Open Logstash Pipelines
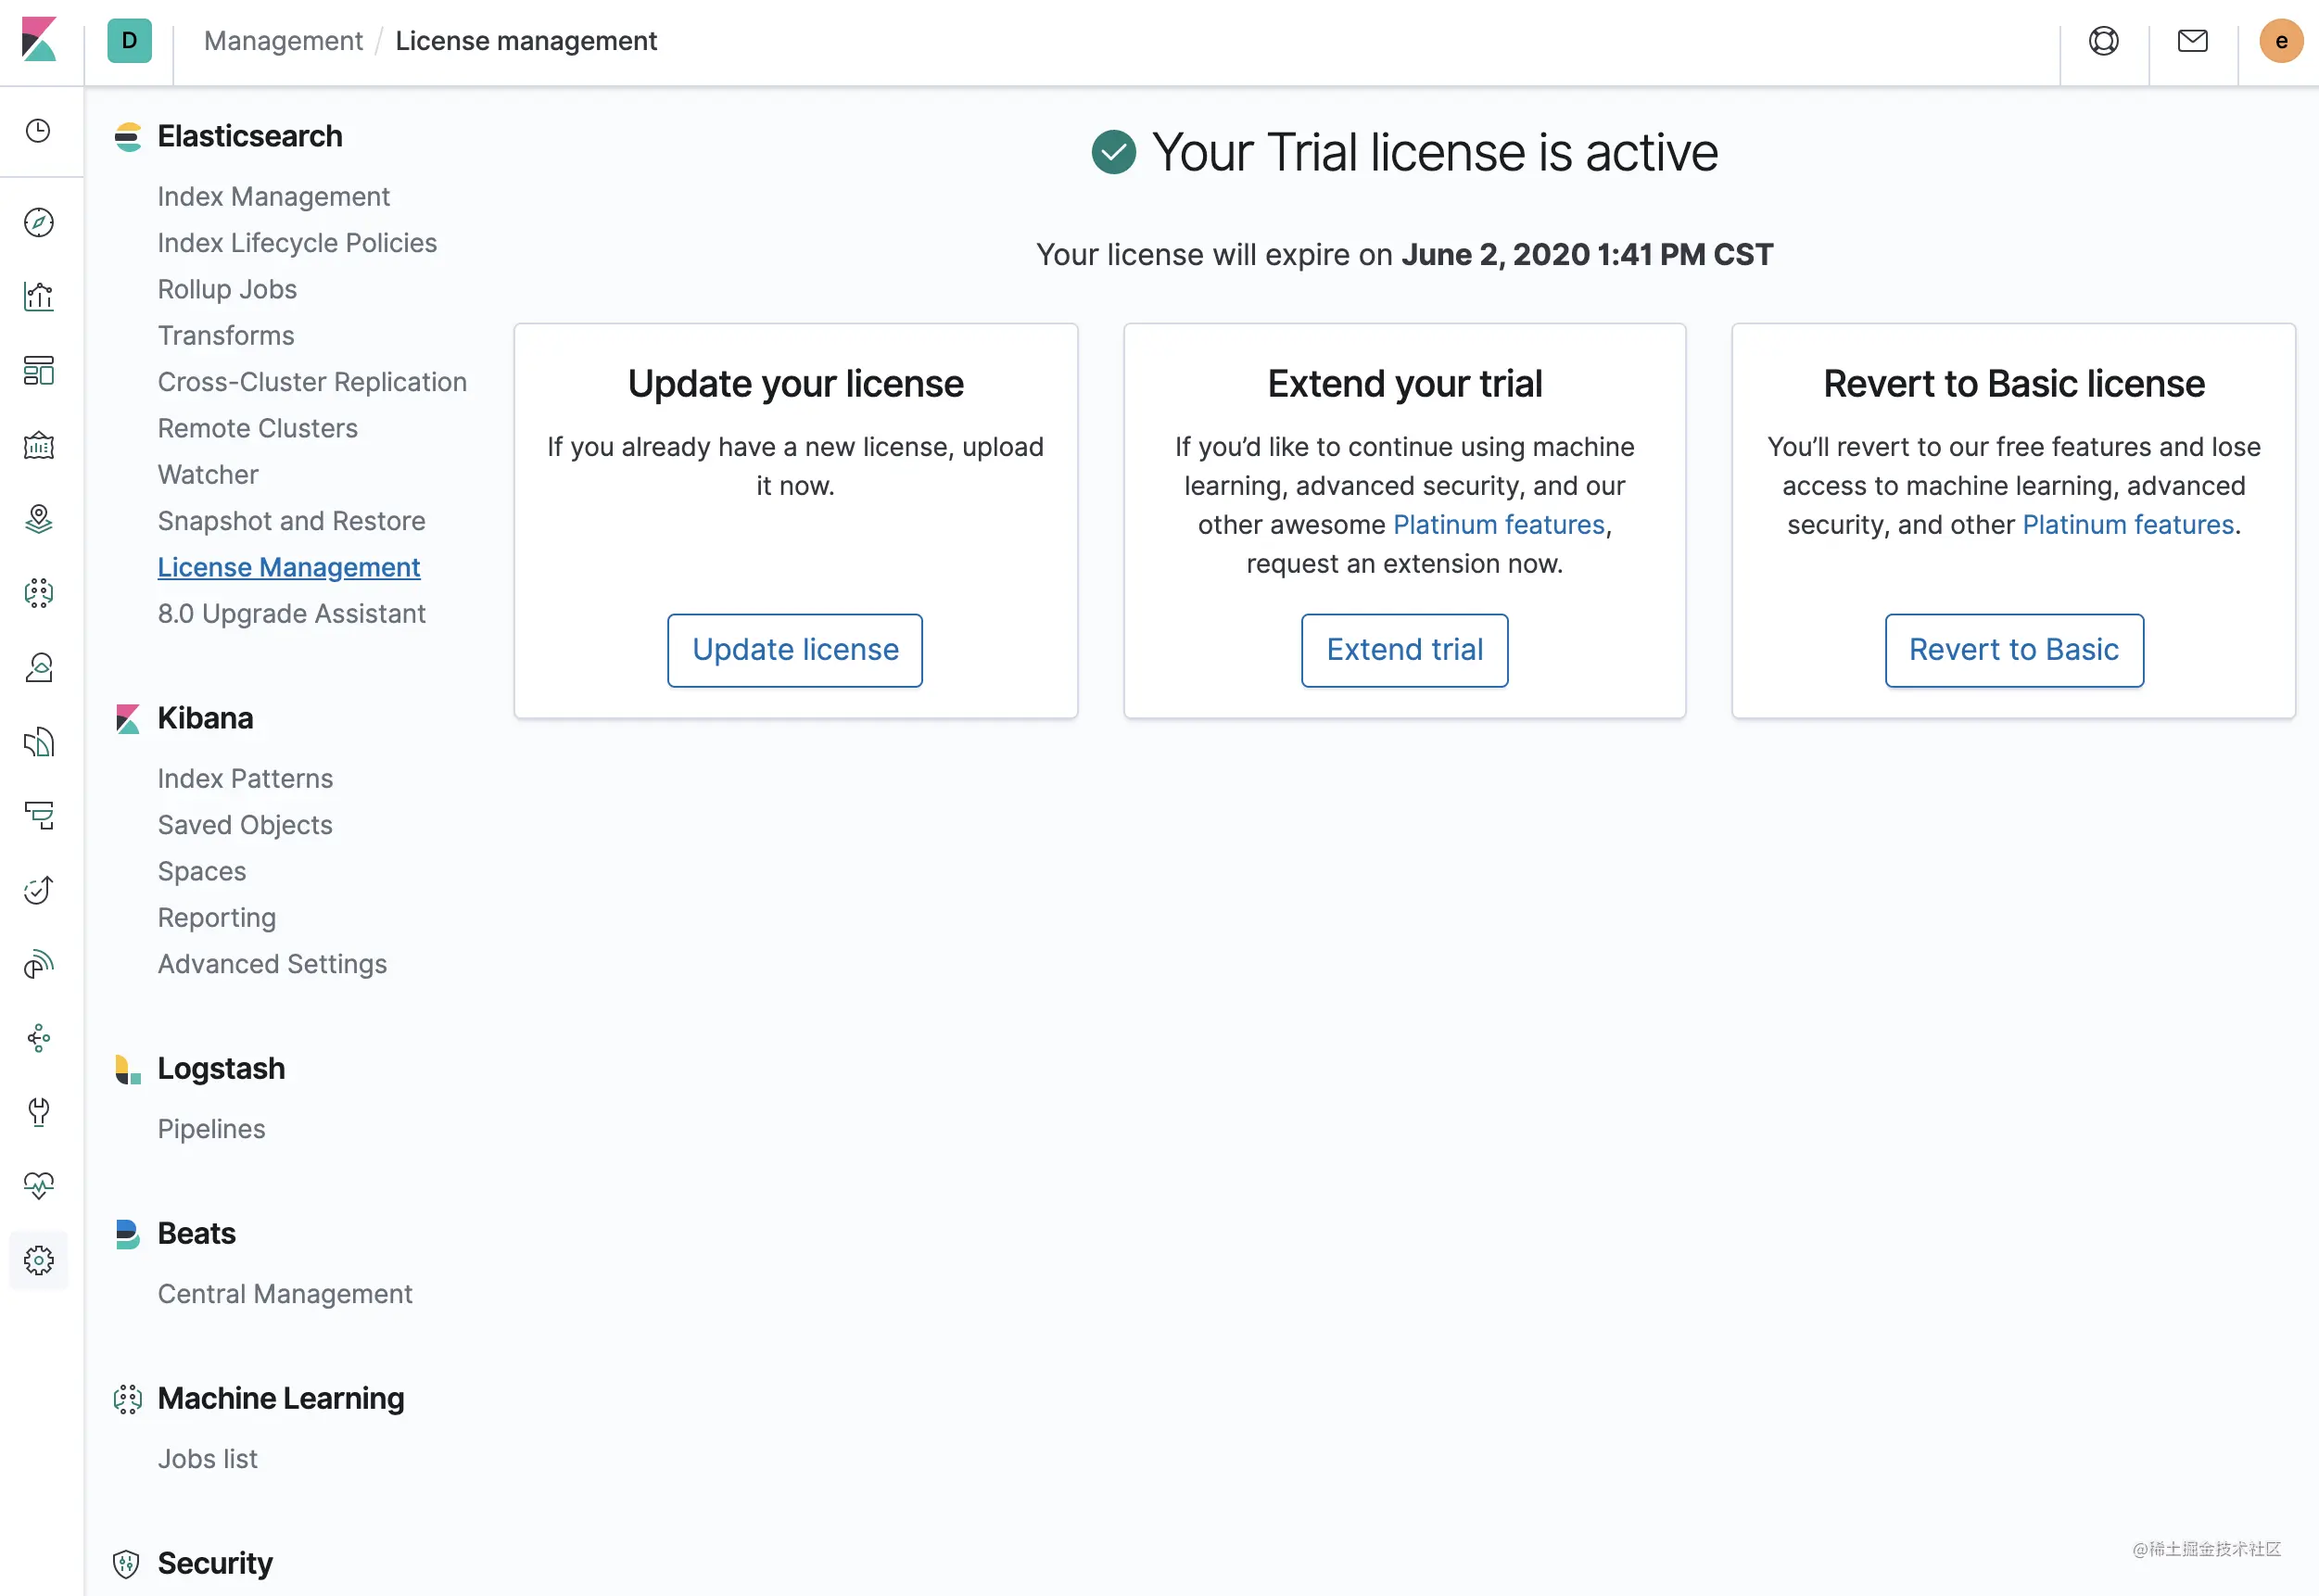 click(x=212, y=1129)
